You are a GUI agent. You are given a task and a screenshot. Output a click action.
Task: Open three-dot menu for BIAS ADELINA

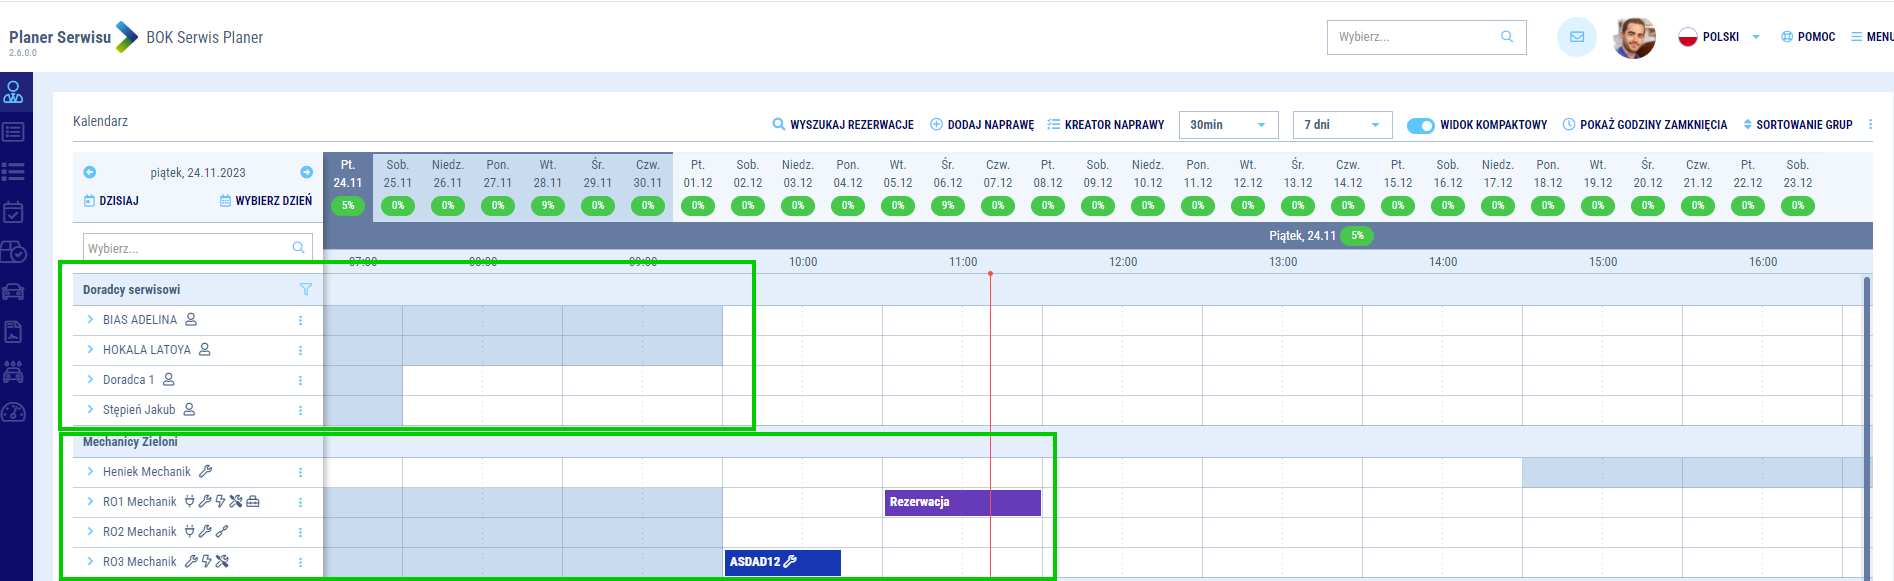point(300,321)
